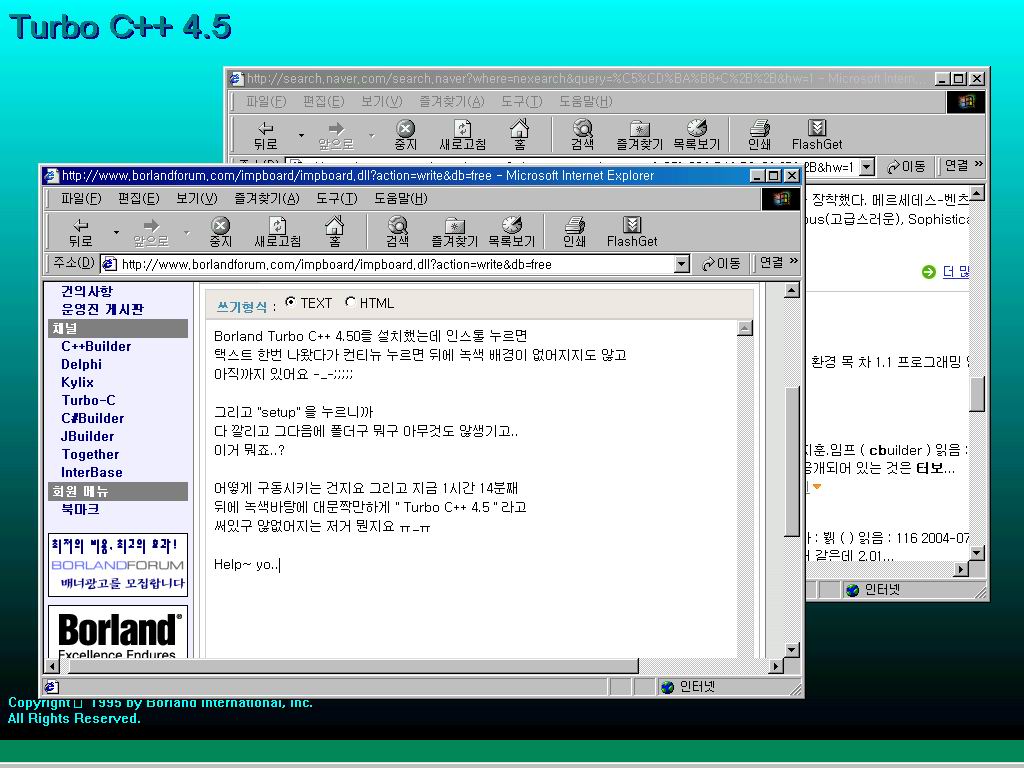Viewport: 1024px width, 768px height.
Task: Open the Back button history dropdown arrow
Action: [x=116, y=232]
